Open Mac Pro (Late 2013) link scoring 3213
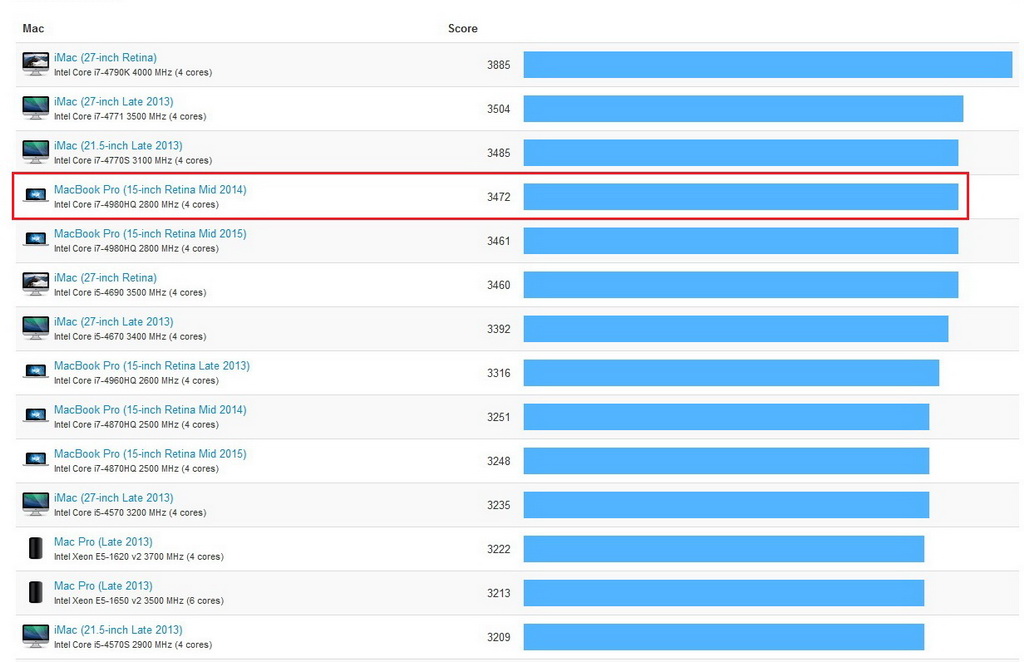The height and width of the screenshot is (662, 1024). tap(103, 586)
